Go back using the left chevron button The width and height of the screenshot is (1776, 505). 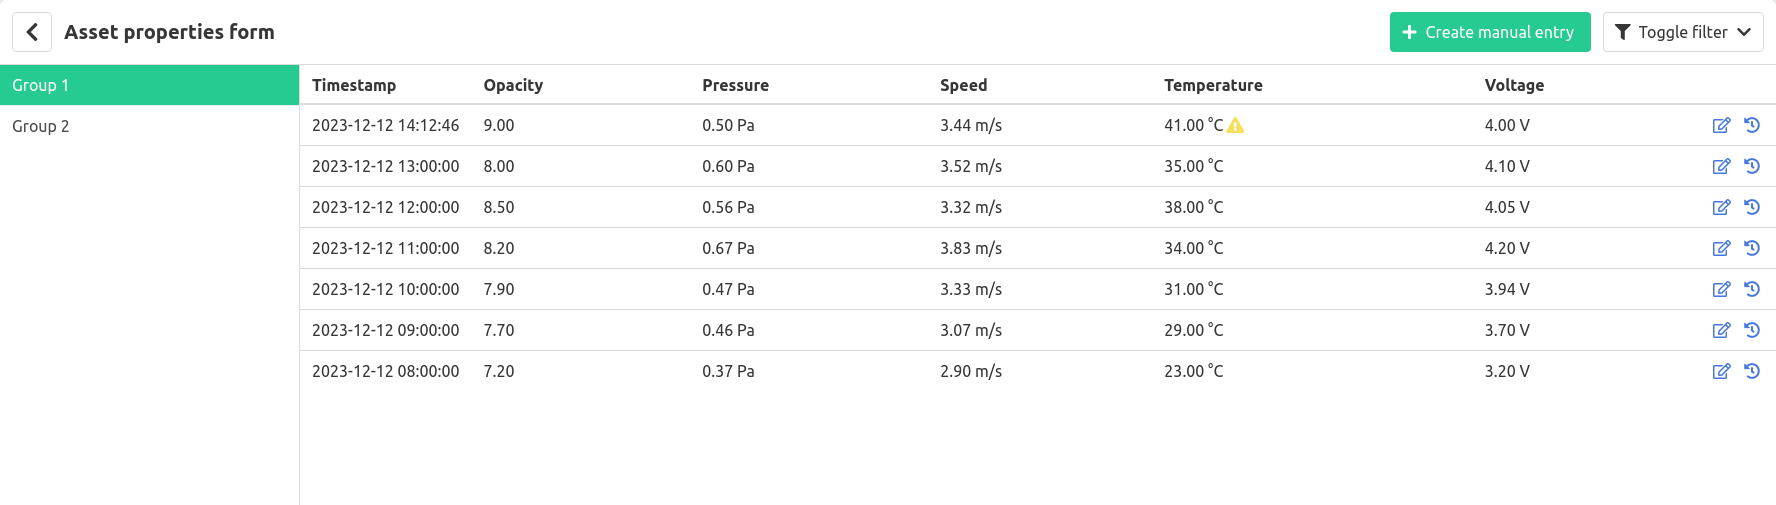point(32,32)
